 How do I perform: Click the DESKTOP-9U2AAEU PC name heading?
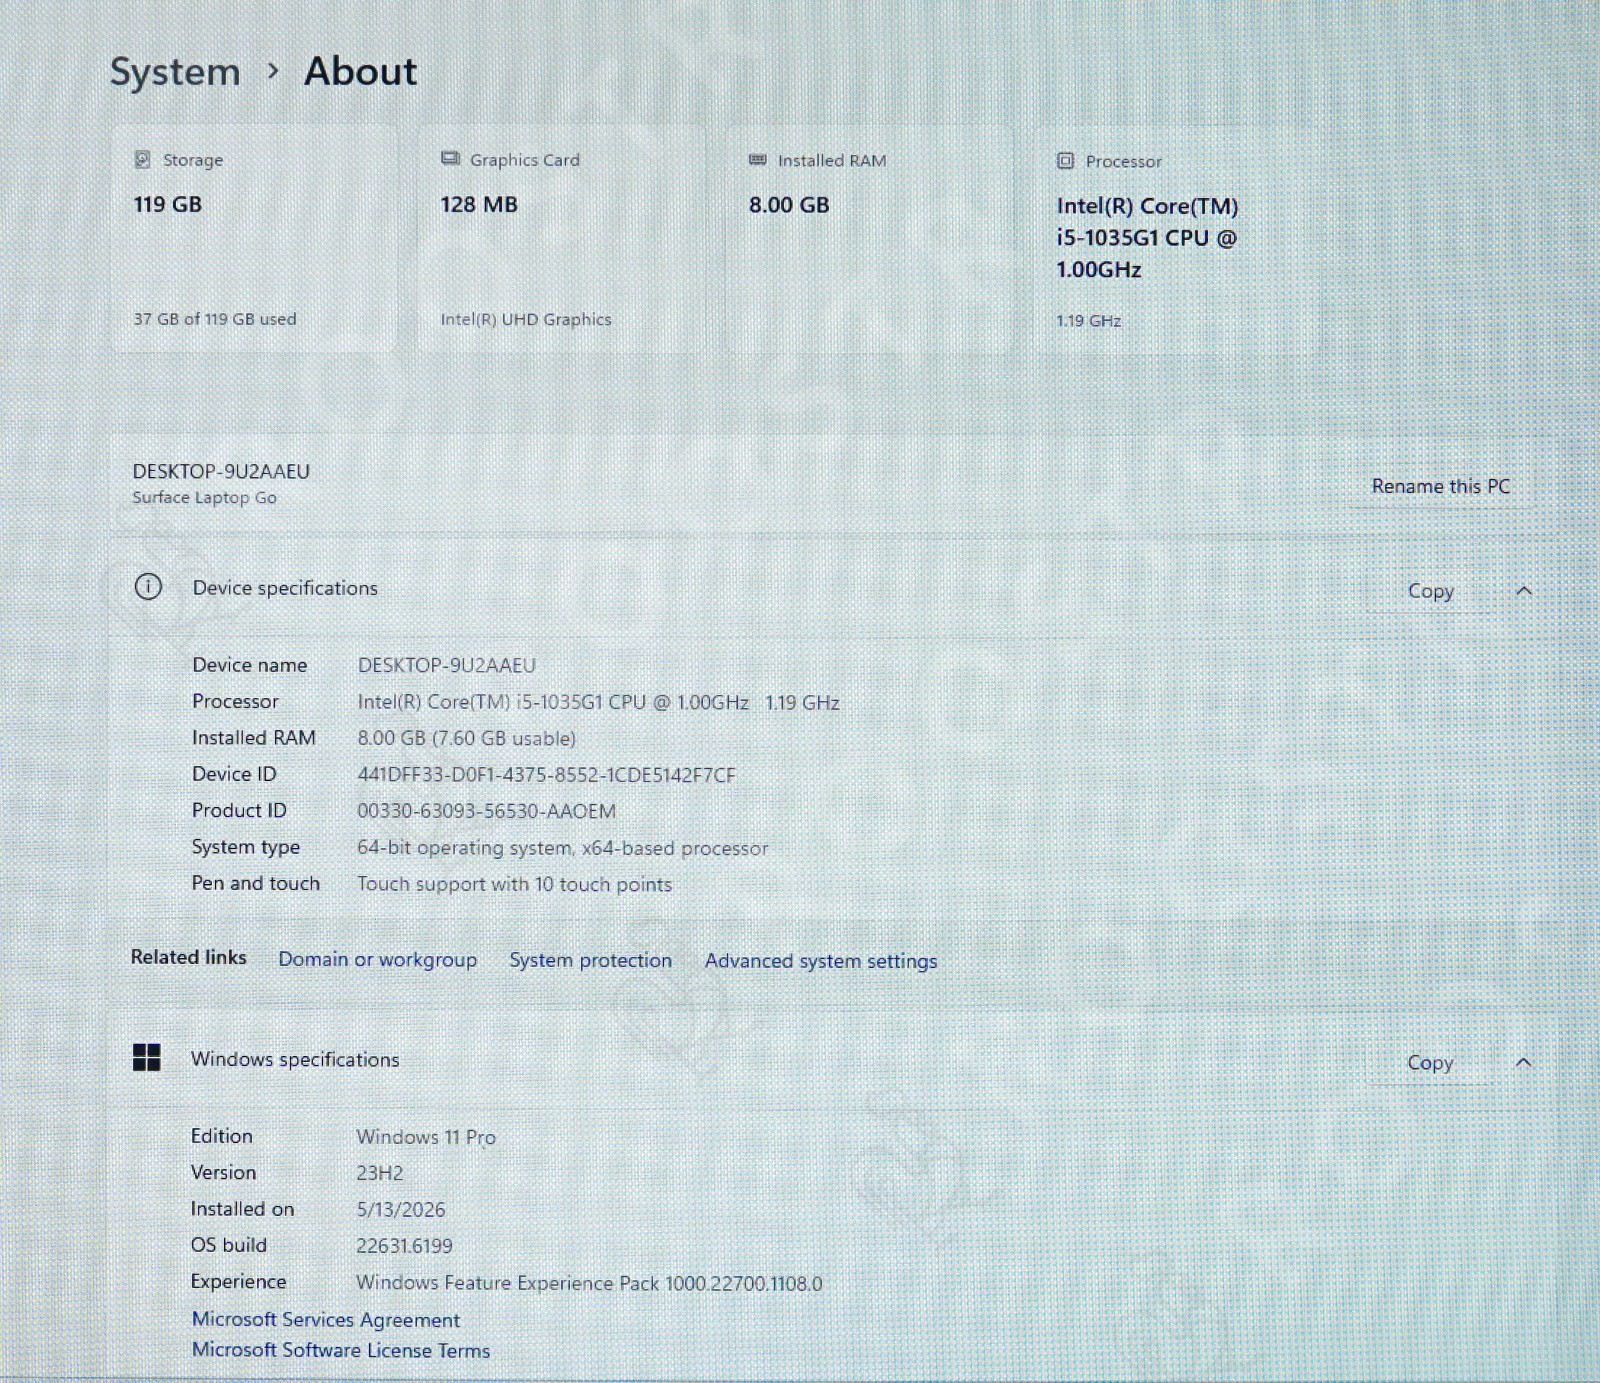point(221,471)
